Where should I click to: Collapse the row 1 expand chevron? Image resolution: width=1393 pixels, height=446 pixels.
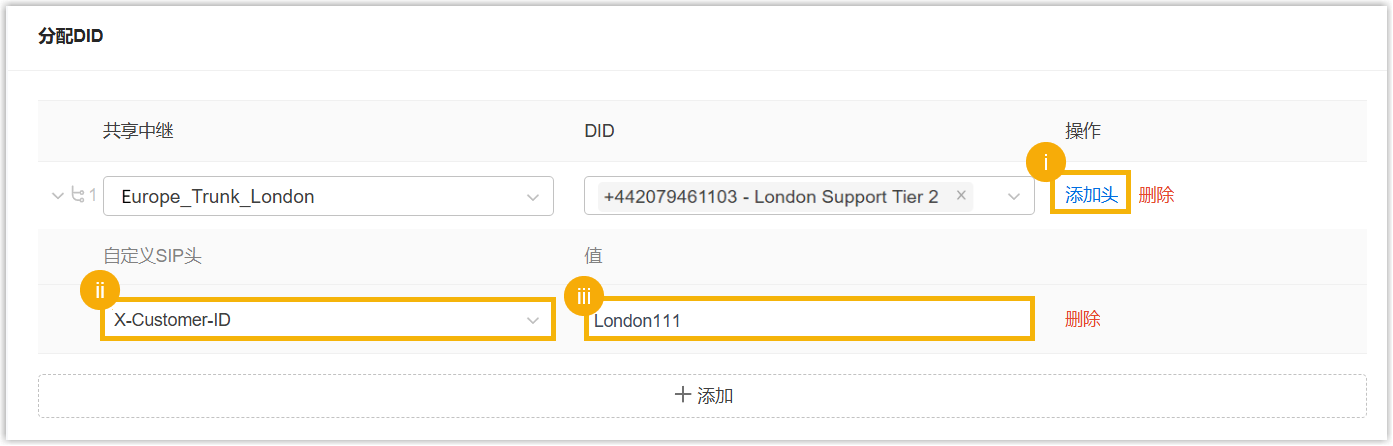click(57, 195)
